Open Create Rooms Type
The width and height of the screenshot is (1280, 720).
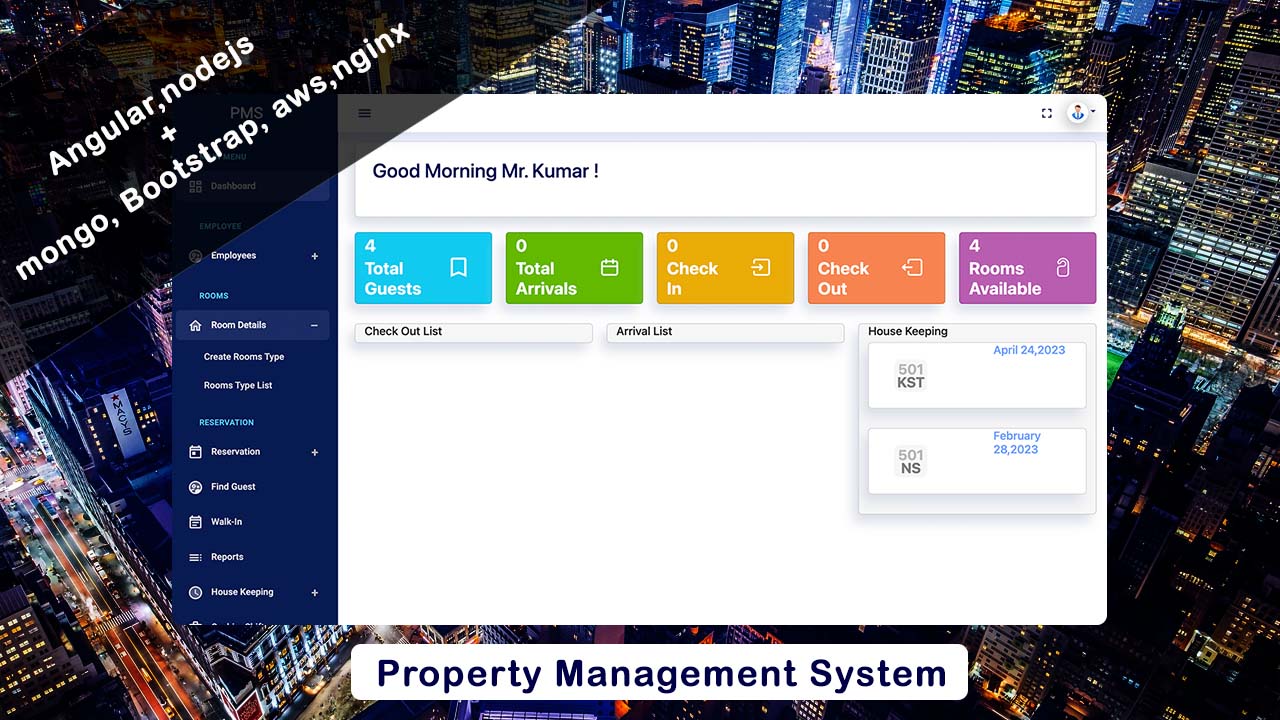click(244, 357)
